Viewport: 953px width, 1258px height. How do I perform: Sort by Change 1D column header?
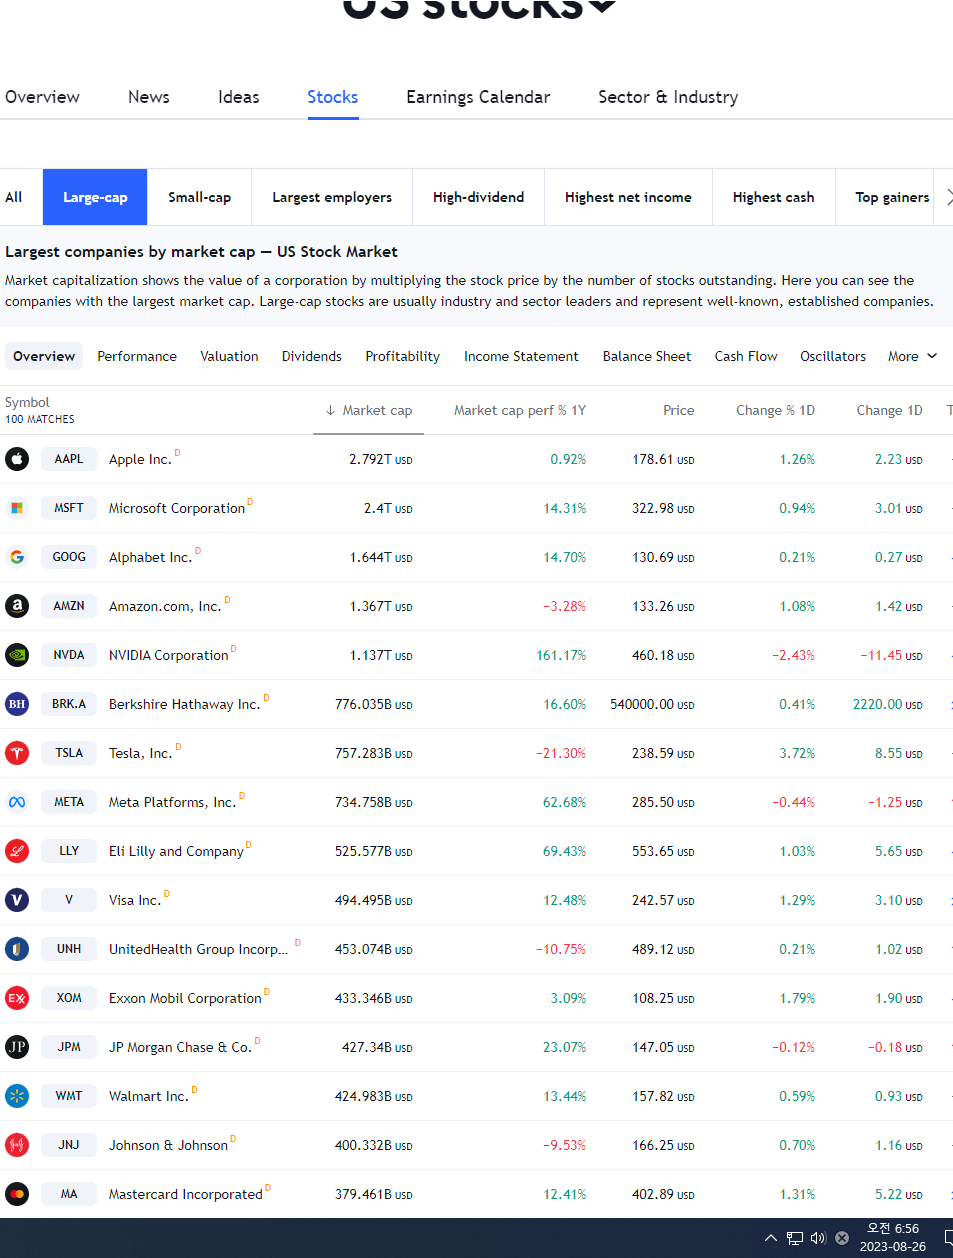(x=889, y=410)
